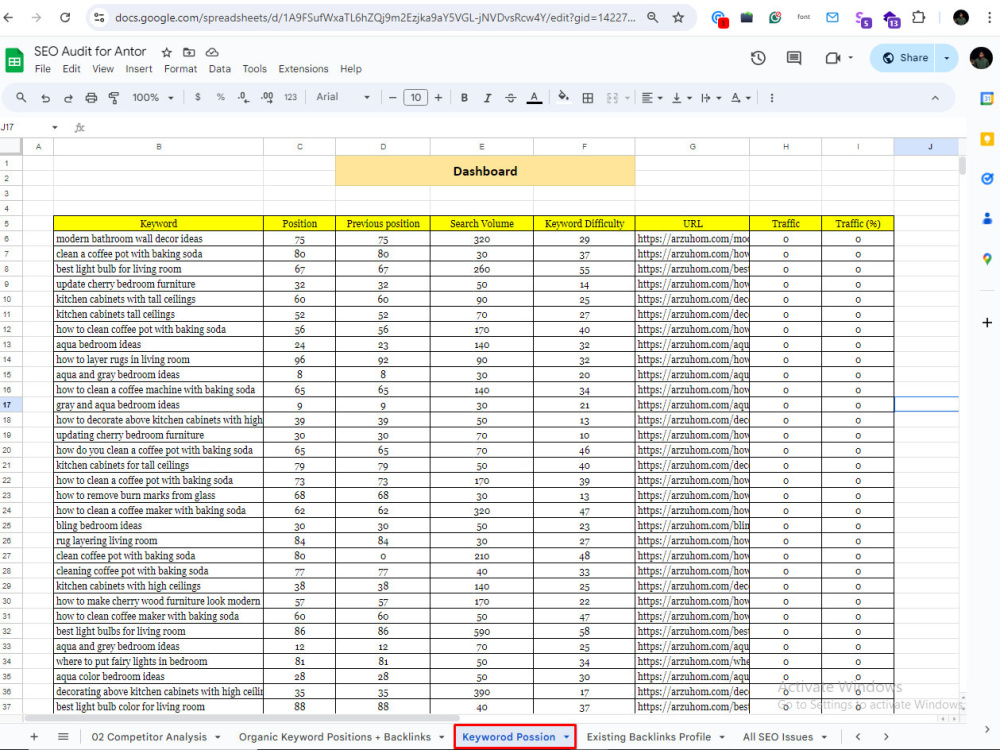The width and height of the screenshot is (1000, 750).
Task: Toggle strikethrough formatting
Action: click(510, 98)
